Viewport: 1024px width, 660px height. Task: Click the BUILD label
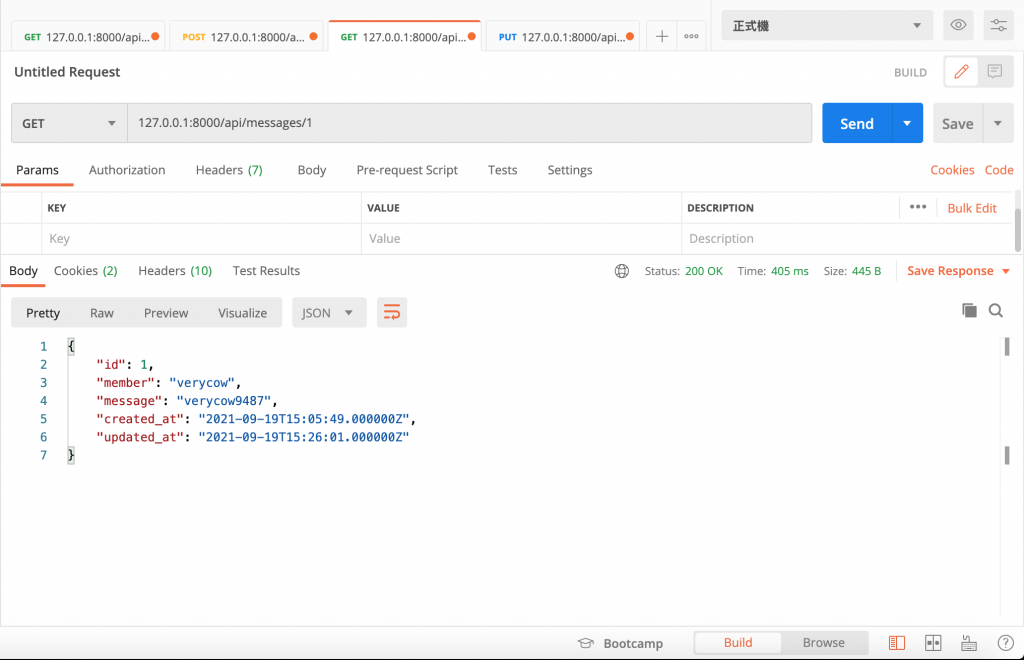(x=910, y=72)
